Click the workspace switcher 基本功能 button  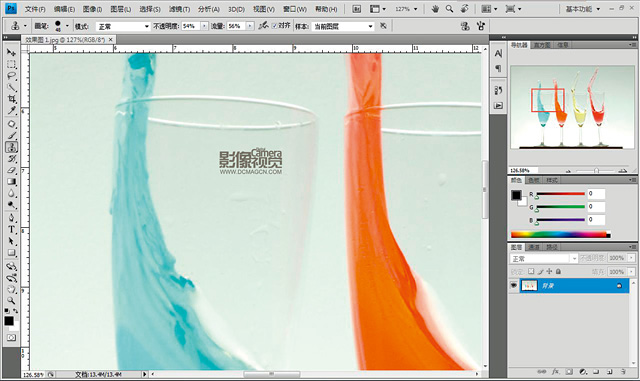(582, 9)
